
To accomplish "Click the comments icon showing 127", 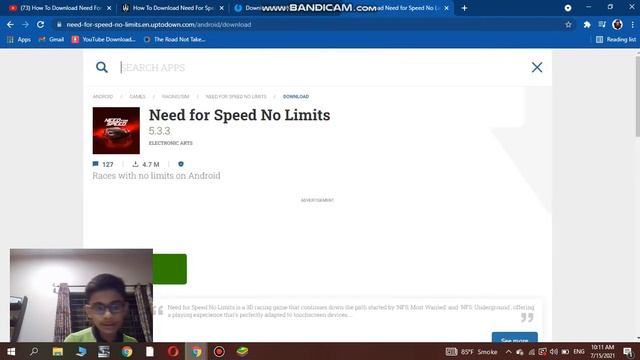I will [96, 164].
